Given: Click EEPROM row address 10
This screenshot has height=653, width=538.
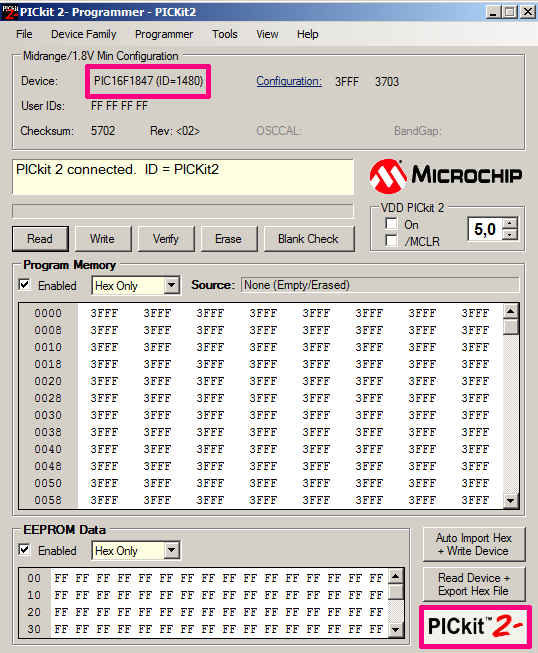Looking at the screenshot, I should coord(34,596).
